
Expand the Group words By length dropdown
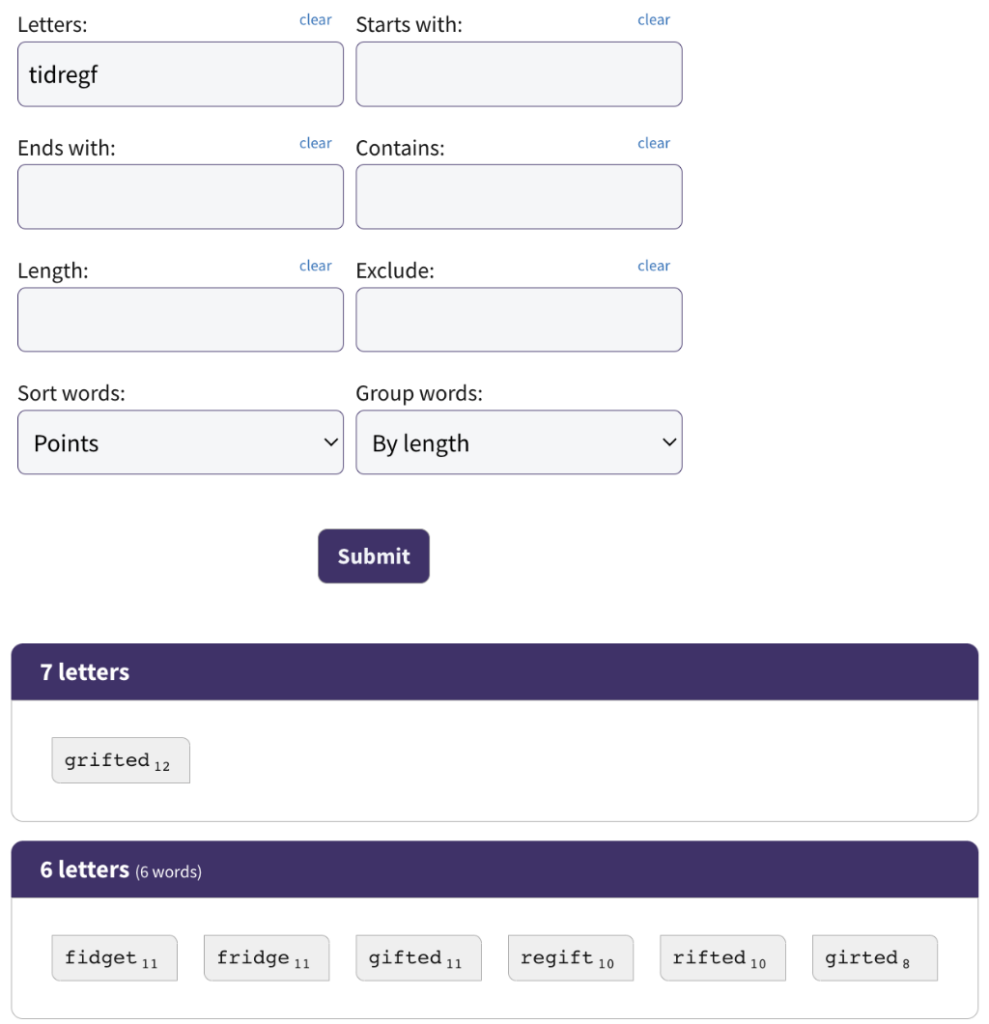[x=519, y=443]
